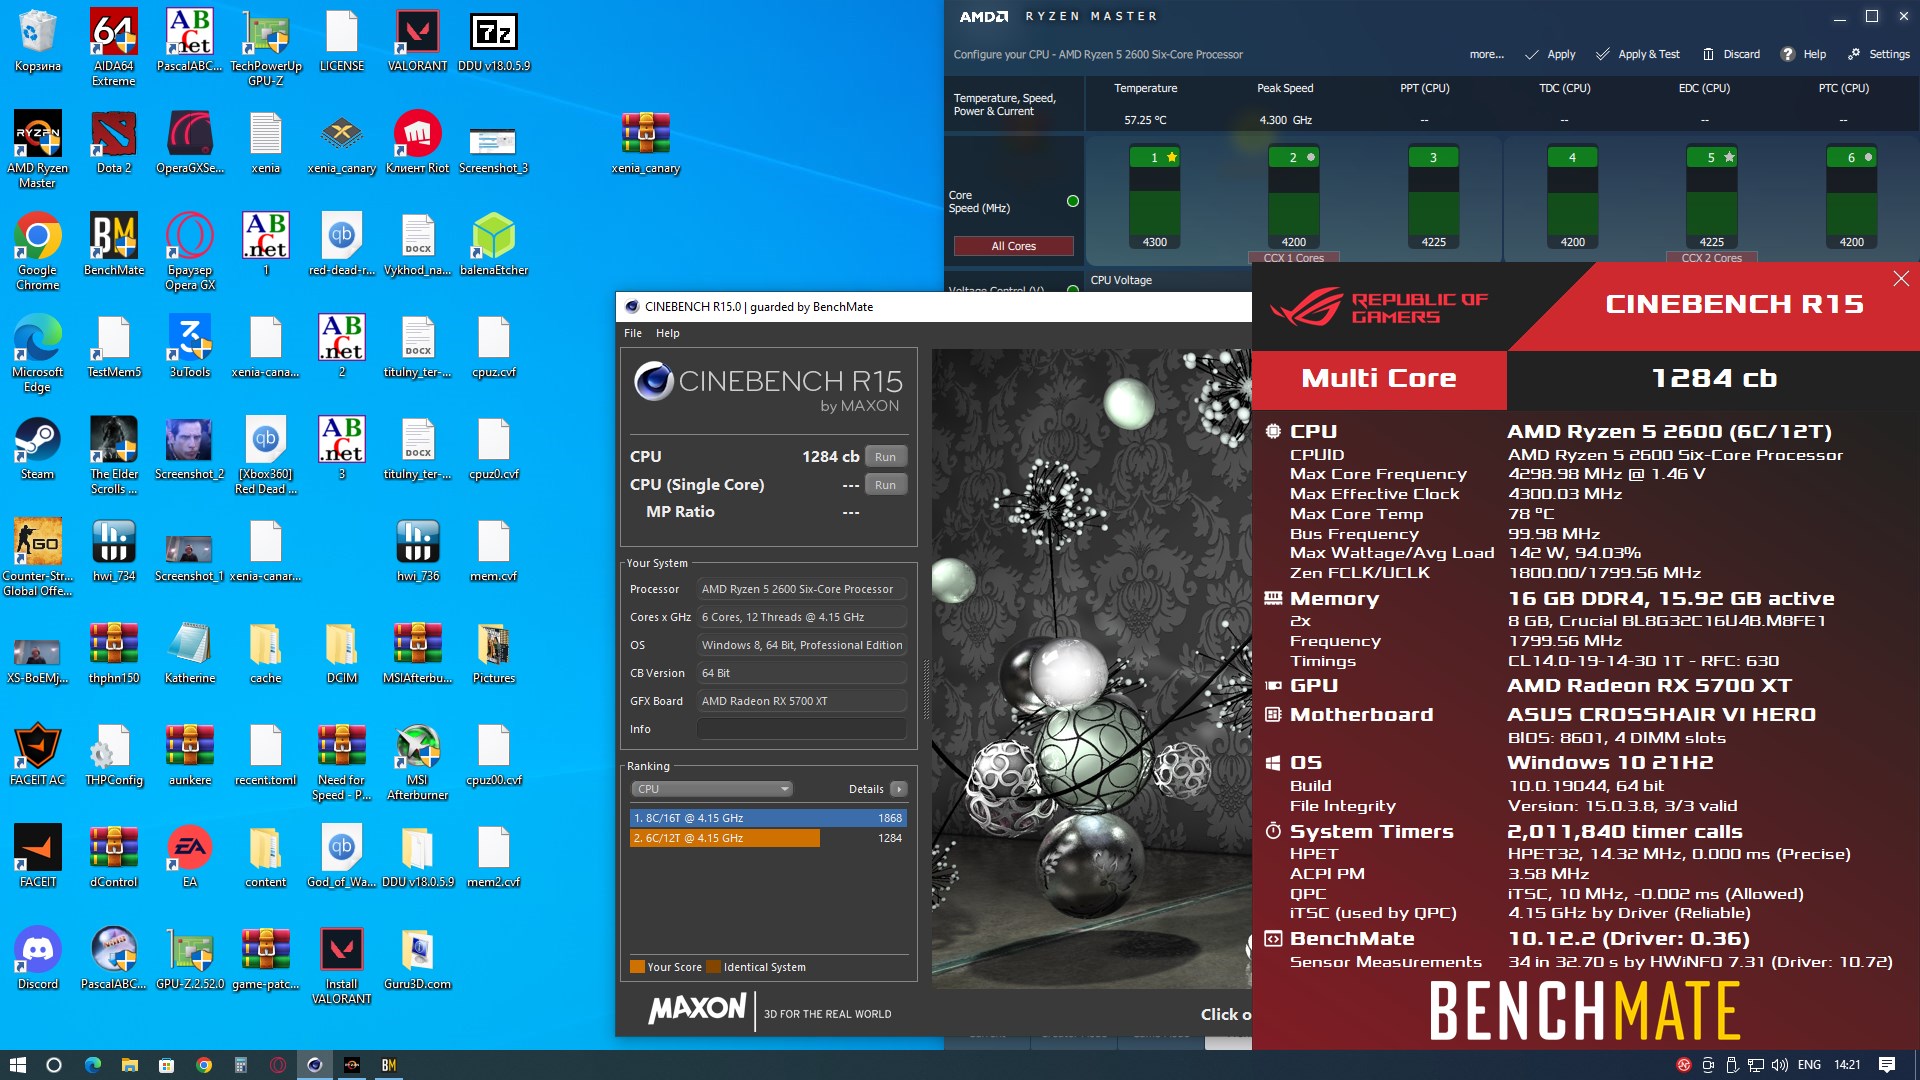
Task: Open the FACEIT AC desktop icon
Action: 38,754
